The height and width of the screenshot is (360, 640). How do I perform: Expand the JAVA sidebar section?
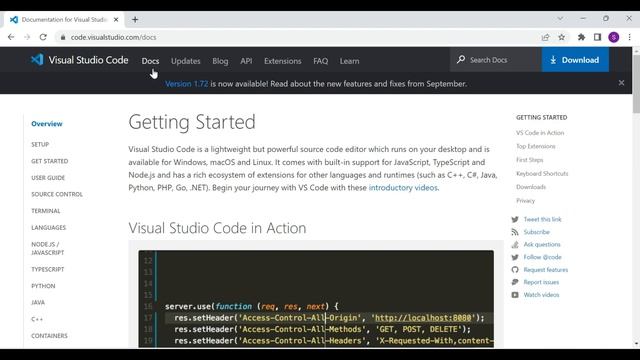(x=38, y=302)
